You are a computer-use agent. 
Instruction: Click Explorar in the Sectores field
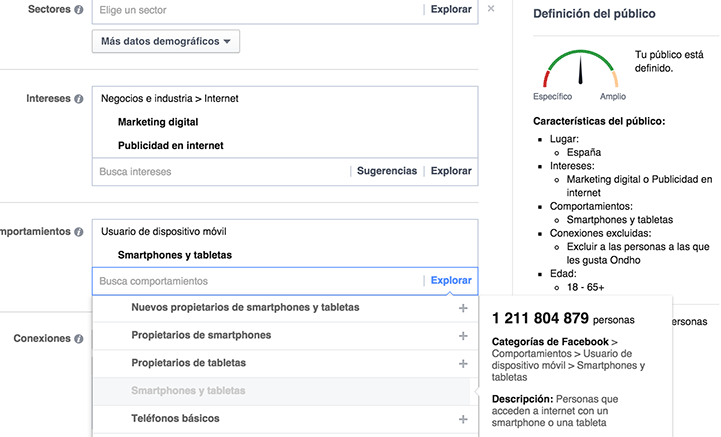[x=451, y=10]
